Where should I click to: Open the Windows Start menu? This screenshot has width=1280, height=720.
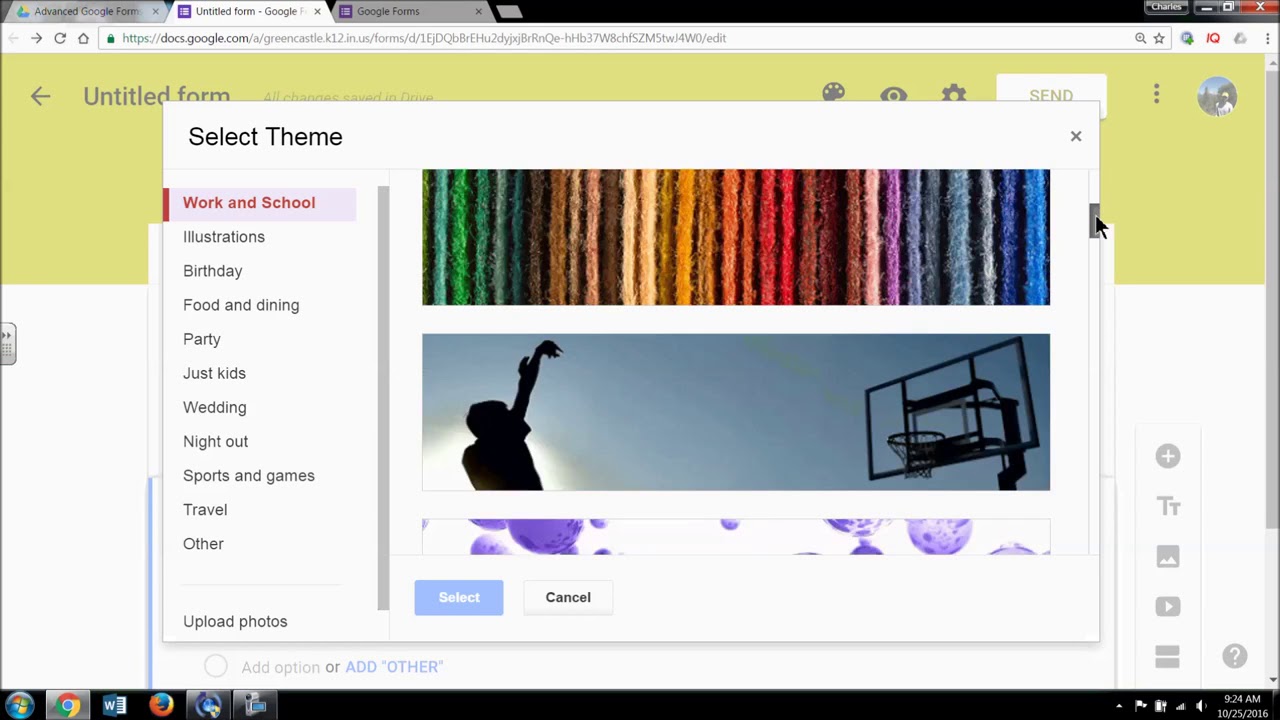[x=20, y=705]
